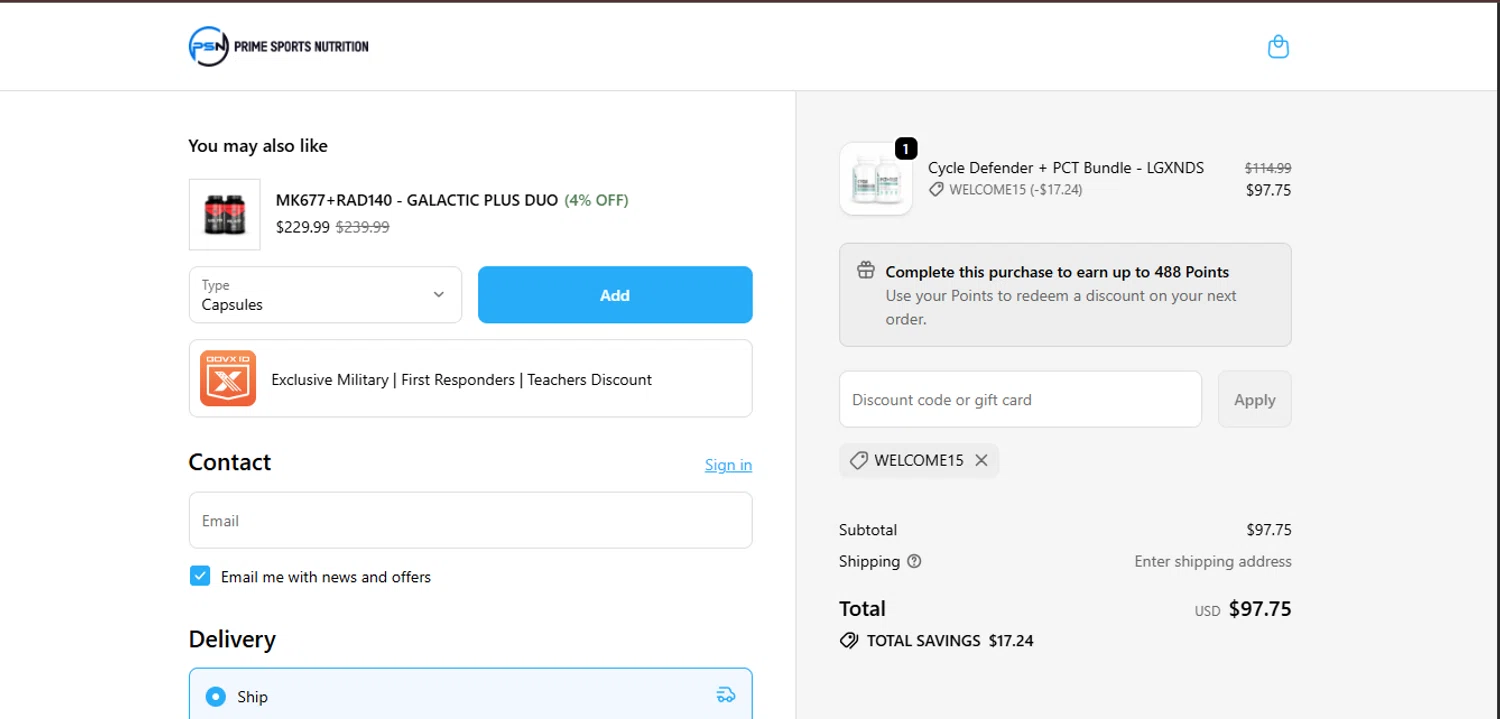Click the Prime Sports Nutrition logo
Viewport: 1500px width, 719px height.
[x=279, y=46]
